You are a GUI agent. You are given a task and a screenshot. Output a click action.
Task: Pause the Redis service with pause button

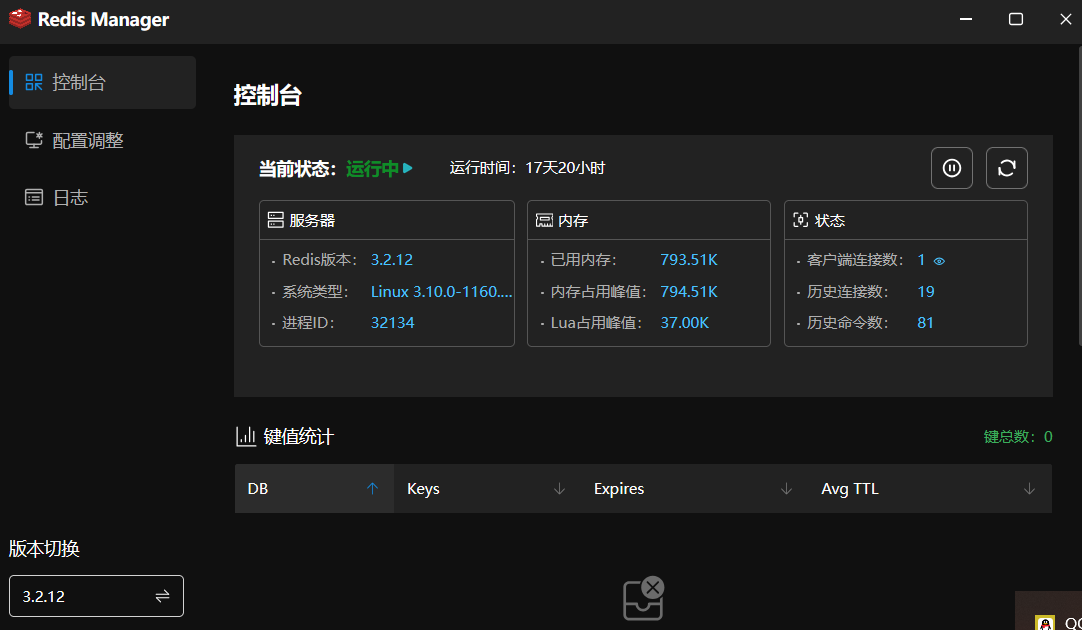tap(952, 168)
